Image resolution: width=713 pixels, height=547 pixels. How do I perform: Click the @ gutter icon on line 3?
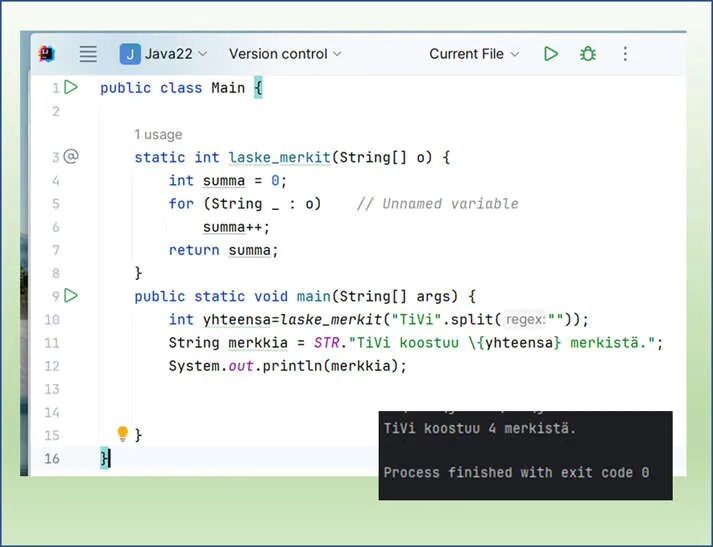71,157
